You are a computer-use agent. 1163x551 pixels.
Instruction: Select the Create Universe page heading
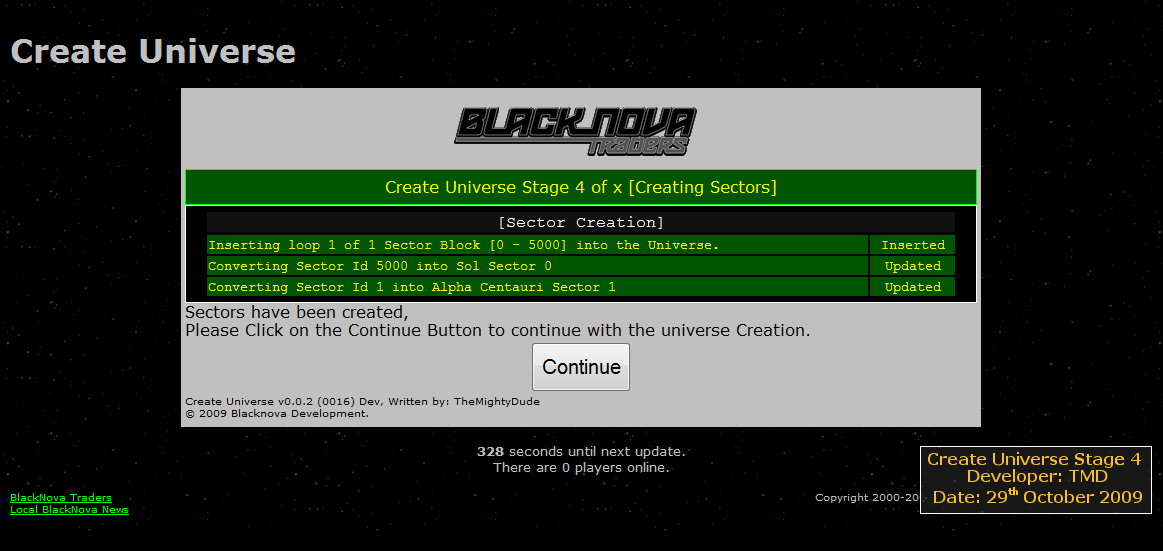[x=154, y=52]
